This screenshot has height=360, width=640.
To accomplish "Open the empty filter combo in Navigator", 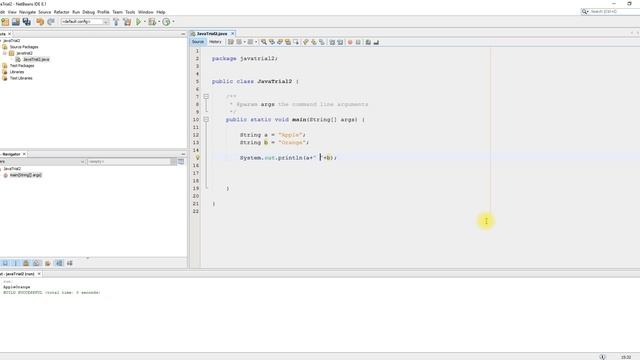I will 132,162.
